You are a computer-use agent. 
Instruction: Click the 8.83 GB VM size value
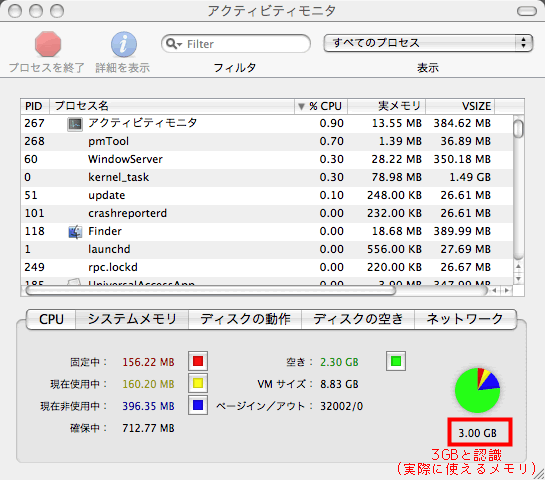coord(339,384)
